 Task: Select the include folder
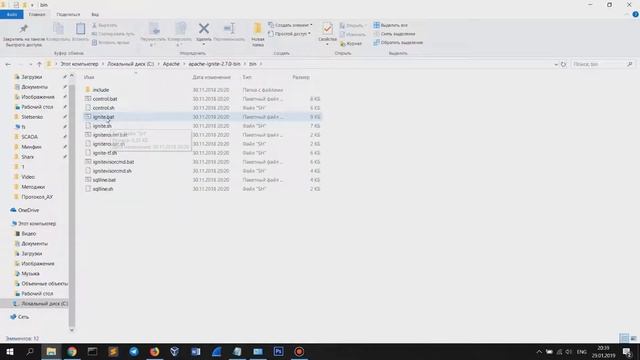pyautogui.click(x=101, y=90)
